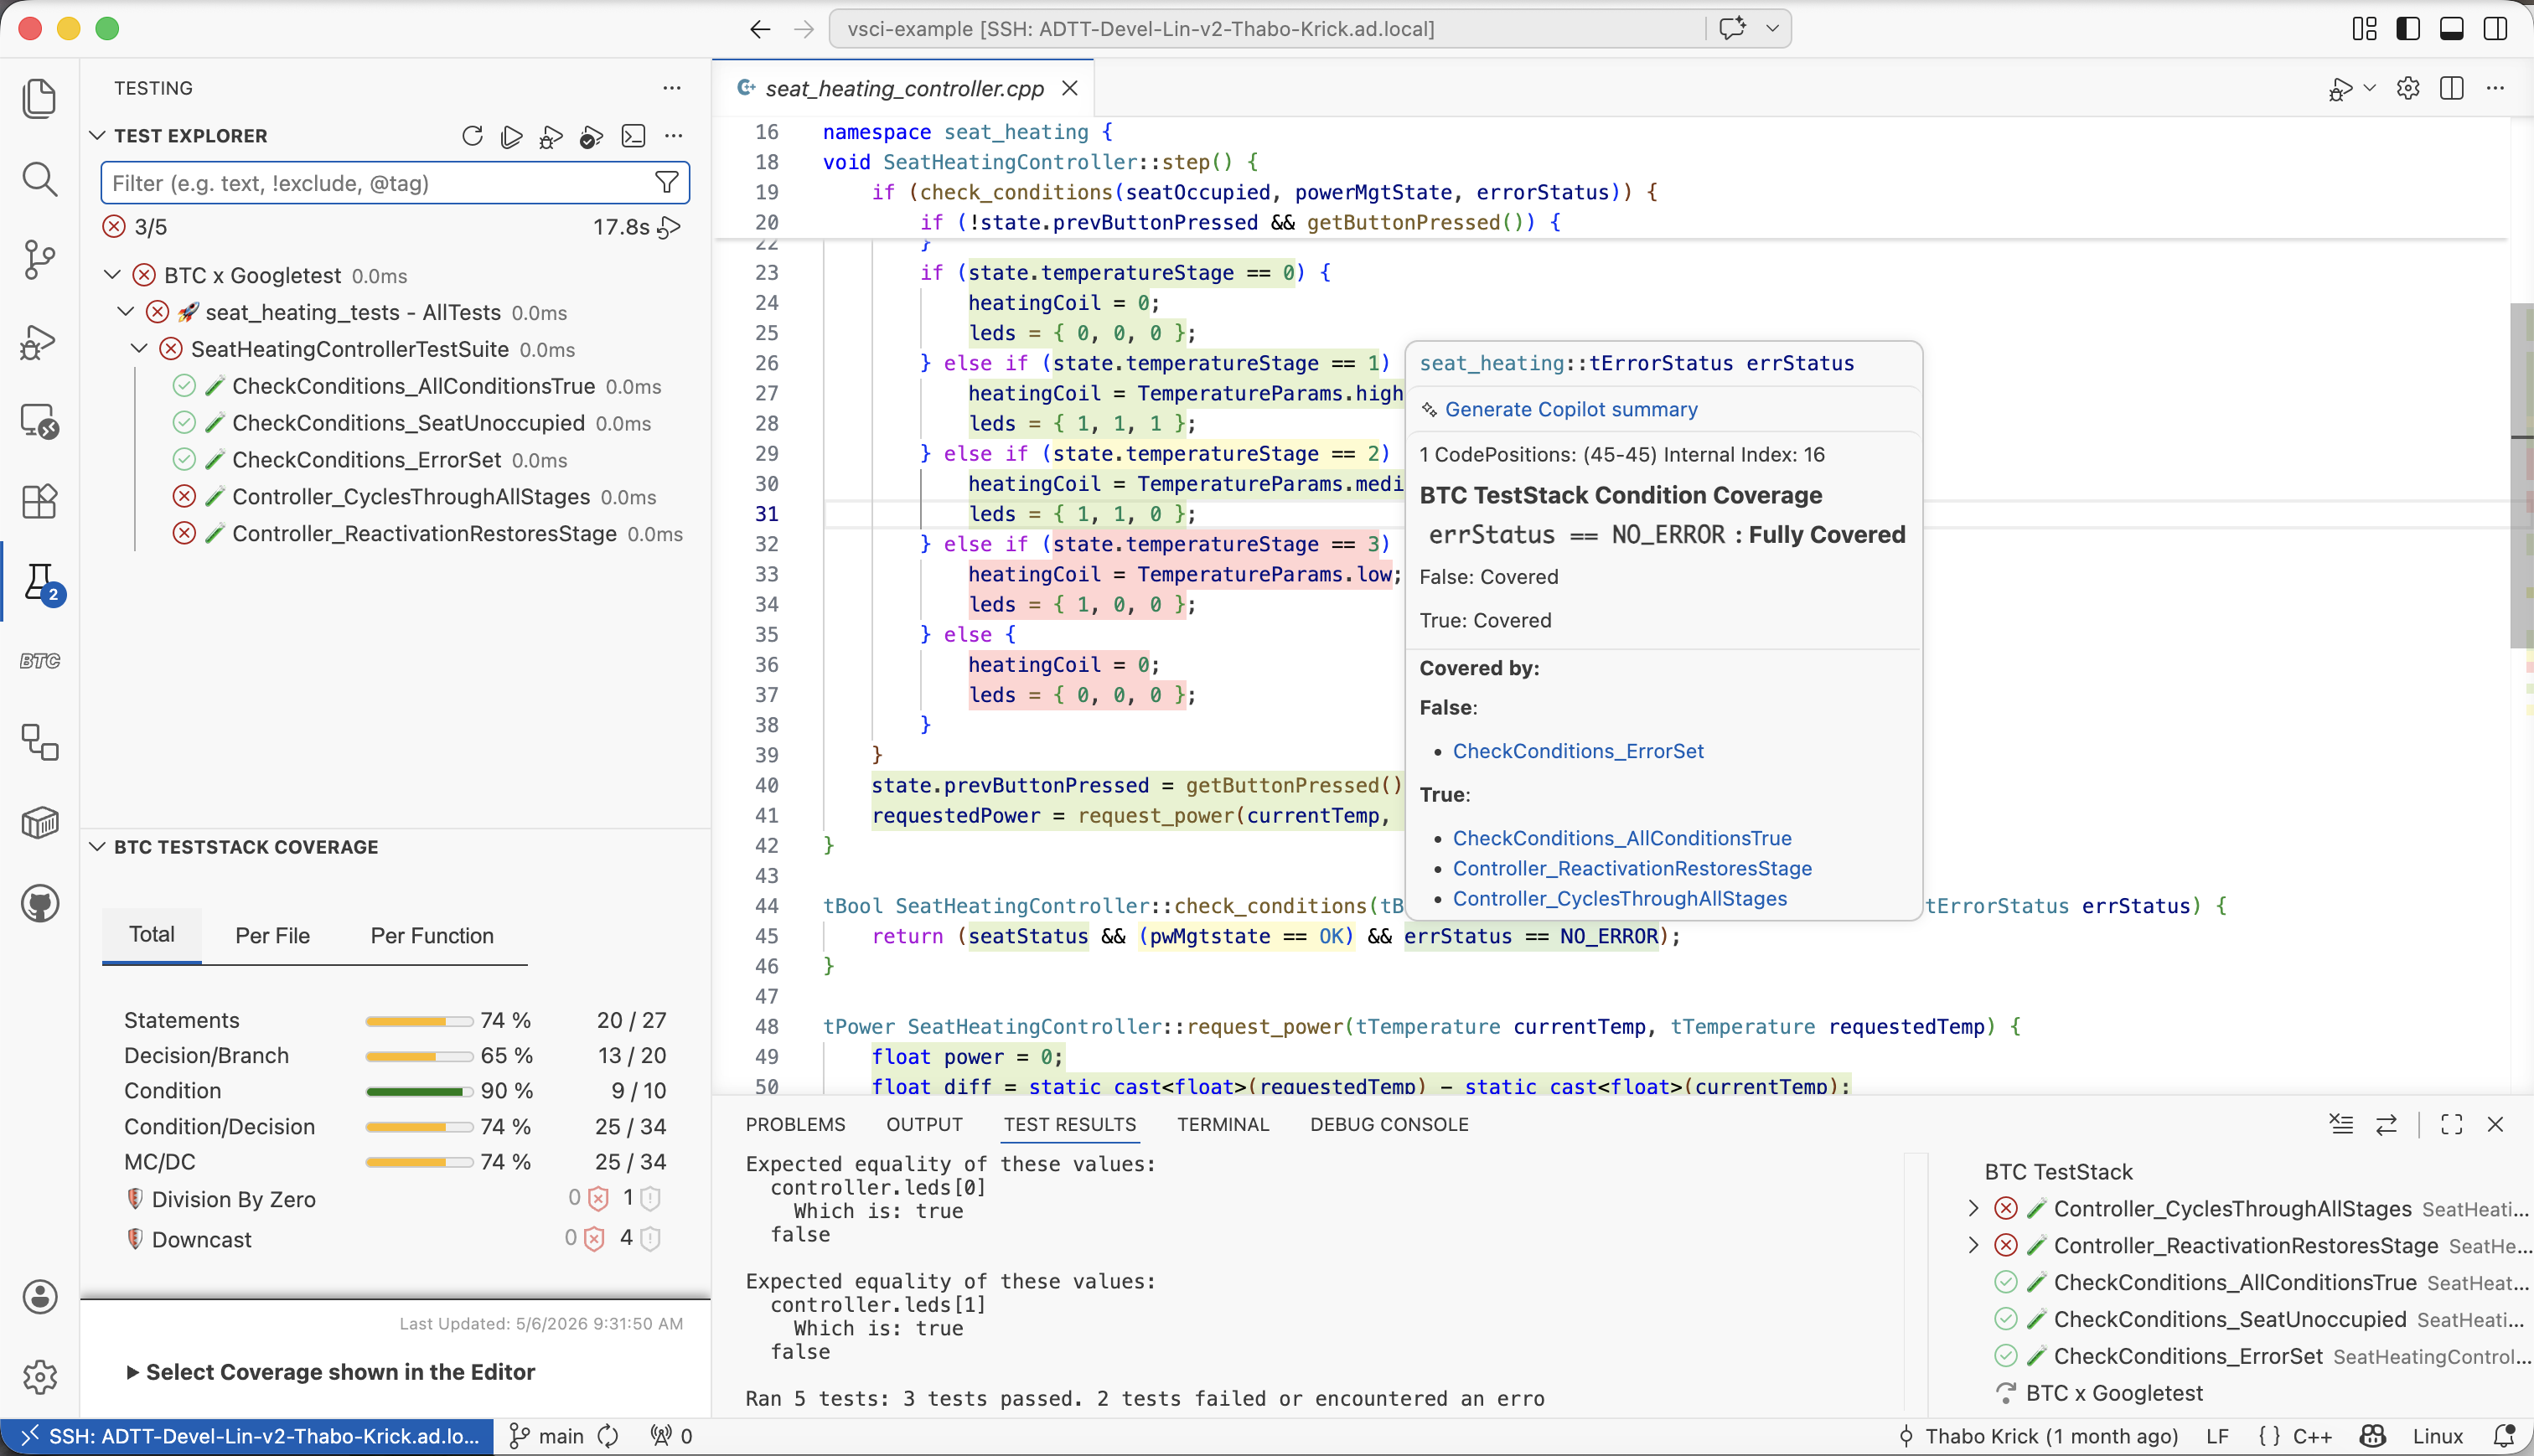
Task: Open editor settings gear icon
Action: [x=2408, y=88]
